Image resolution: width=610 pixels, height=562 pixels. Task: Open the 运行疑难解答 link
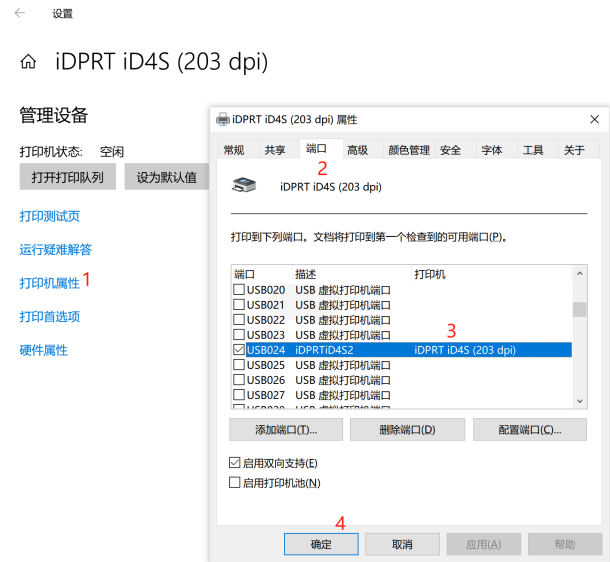point(56,249)
